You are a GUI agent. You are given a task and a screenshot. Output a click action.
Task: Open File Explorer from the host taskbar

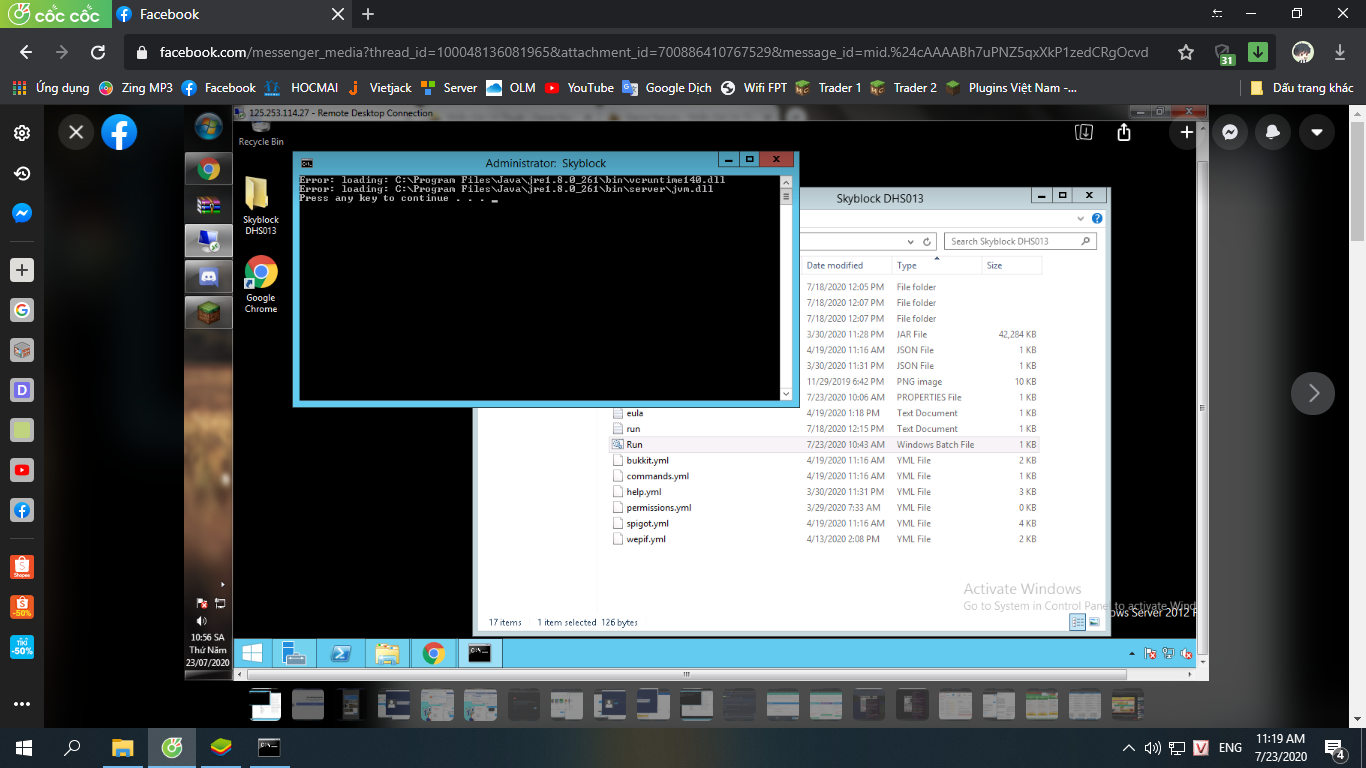tap(122, 747)
